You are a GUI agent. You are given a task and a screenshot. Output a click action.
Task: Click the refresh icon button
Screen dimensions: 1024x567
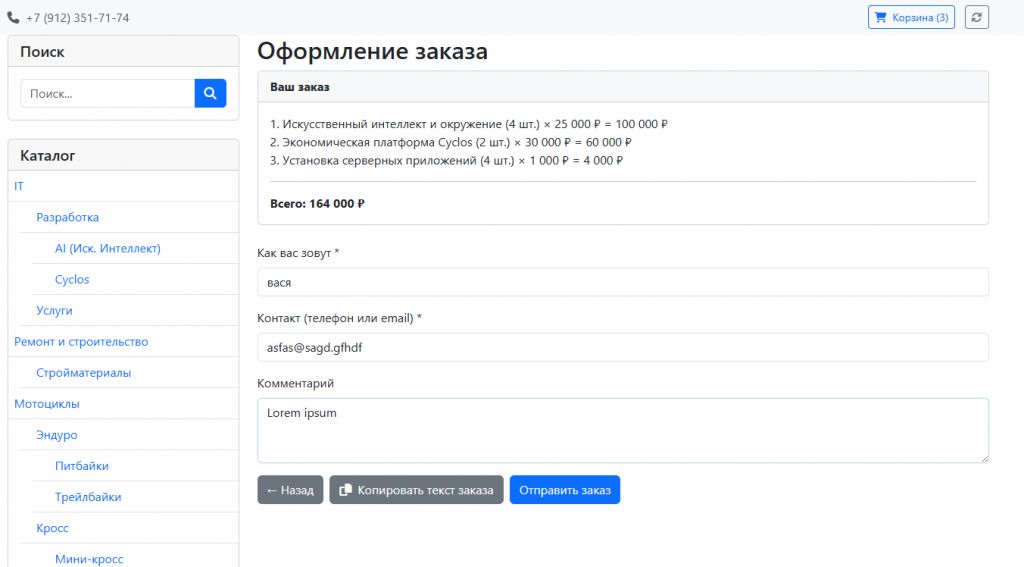[x=976, y=17]
